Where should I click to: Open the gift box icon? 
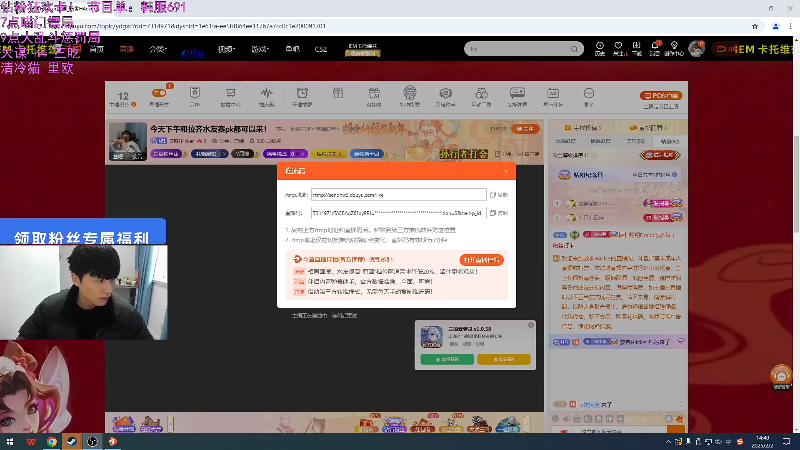pos(338,93)
